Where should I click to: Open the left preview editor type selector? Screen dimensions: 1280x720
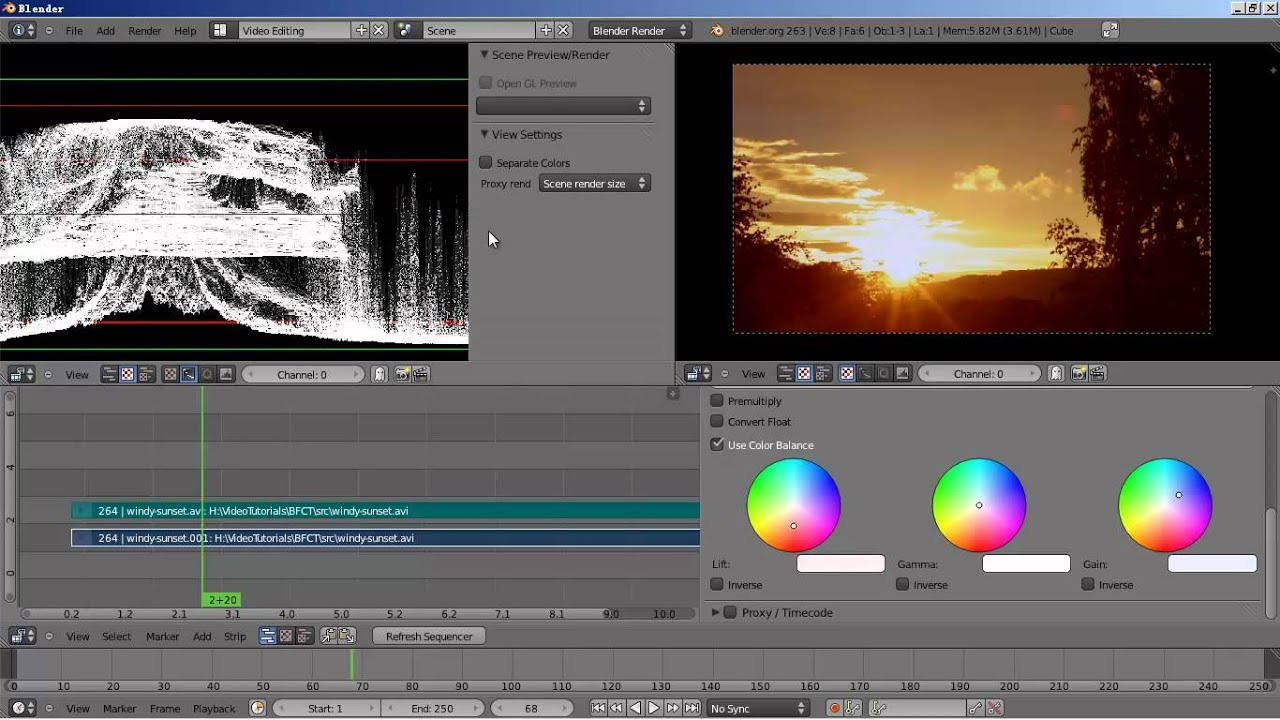tap(22, 374)
